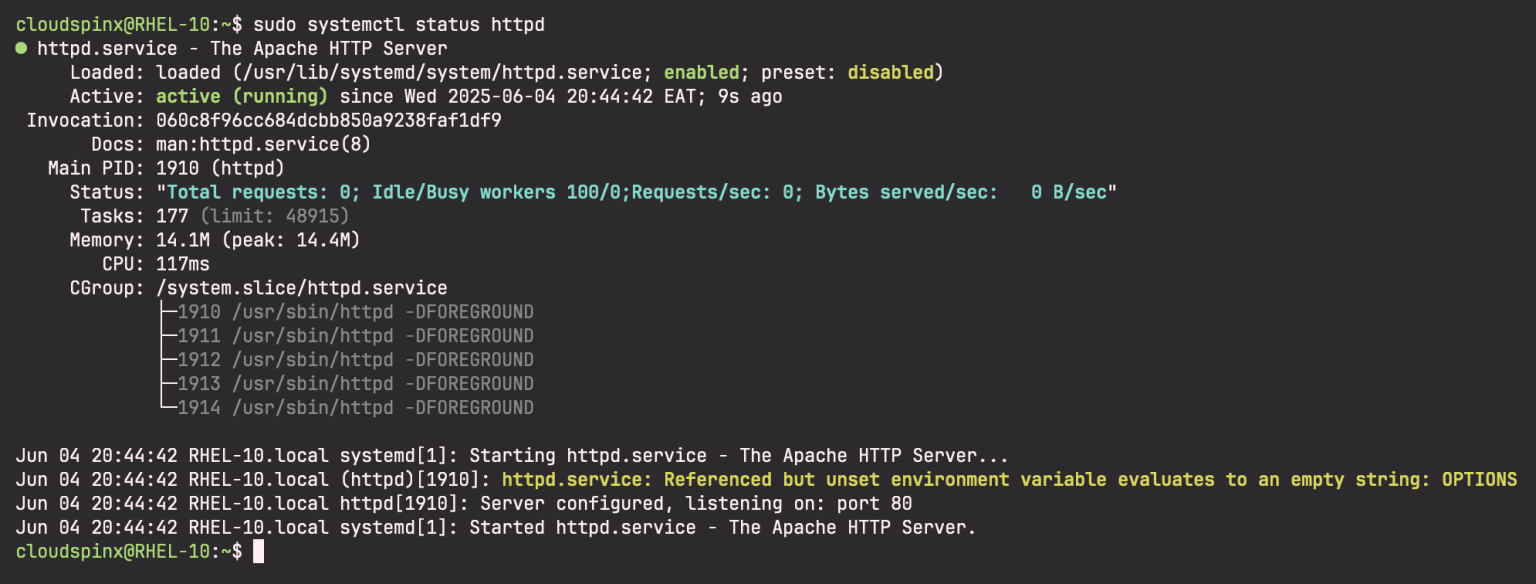The width and height of the screenshot is (1536, 584).
Task: Click the man:httpd.service(8) docs reference
Action: (x=265, y=143)
